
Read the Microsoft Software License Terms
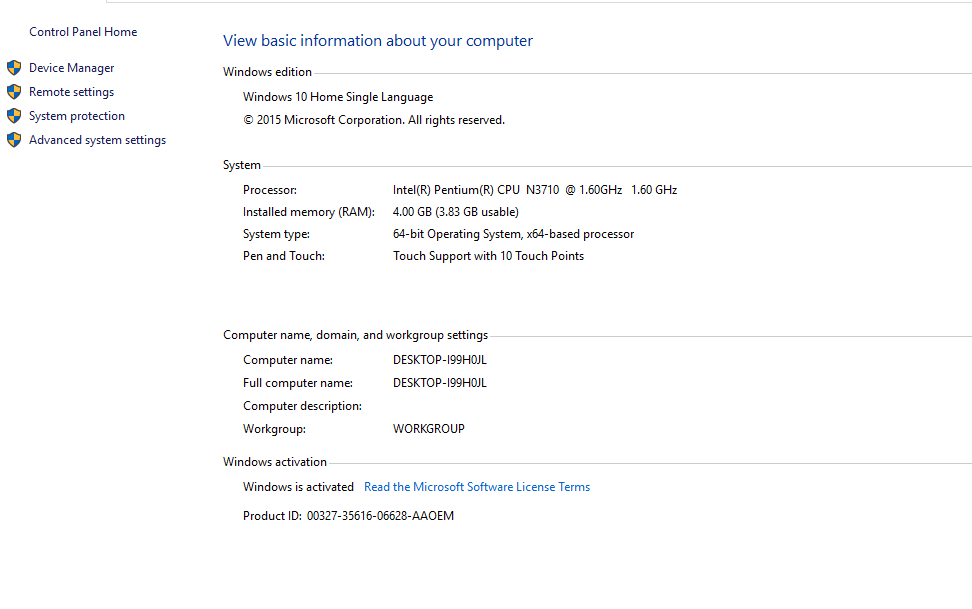coord(477,487)
